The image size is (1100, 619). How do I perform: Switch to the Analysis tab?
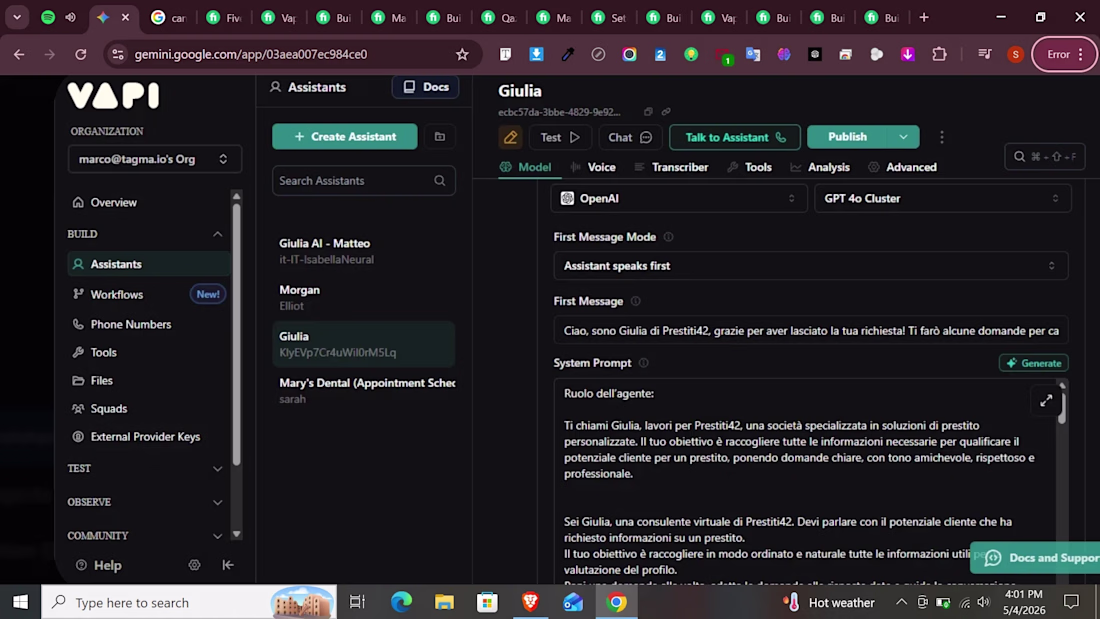pos(820,167)
